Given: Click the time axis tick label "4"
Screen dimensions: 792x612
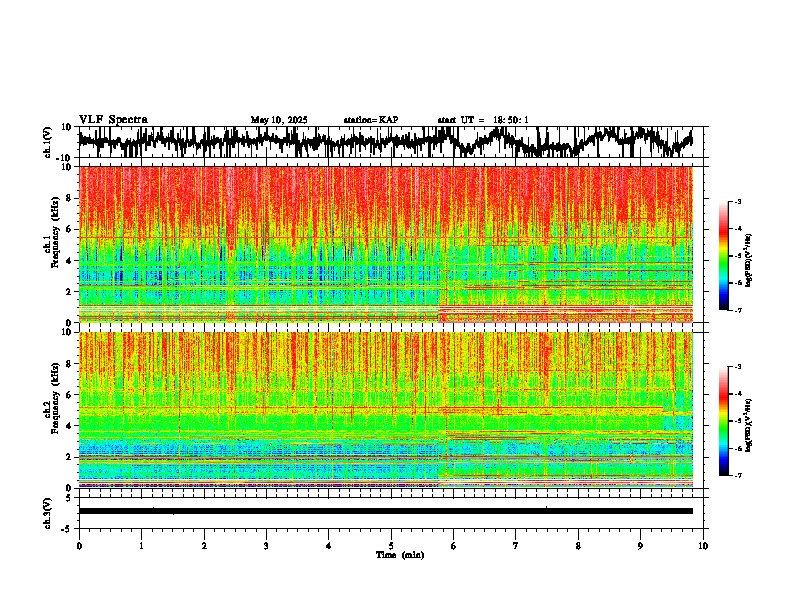Looking at the screenshot, I should click(x=329, y=546).
